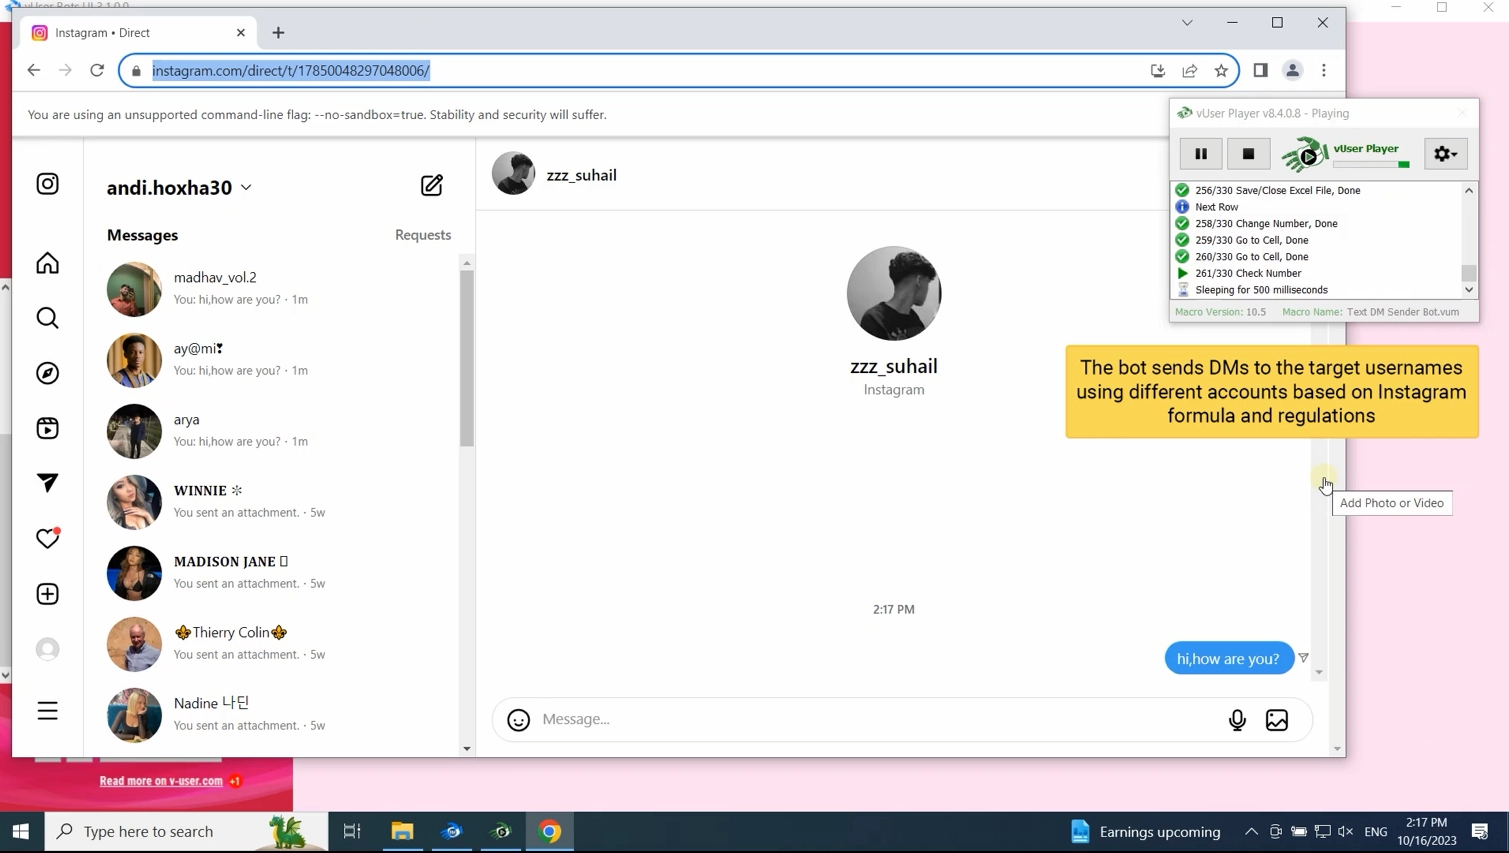1509x853 pixels.
Task: Go forward in Chrome
Action: click(65, 71)
